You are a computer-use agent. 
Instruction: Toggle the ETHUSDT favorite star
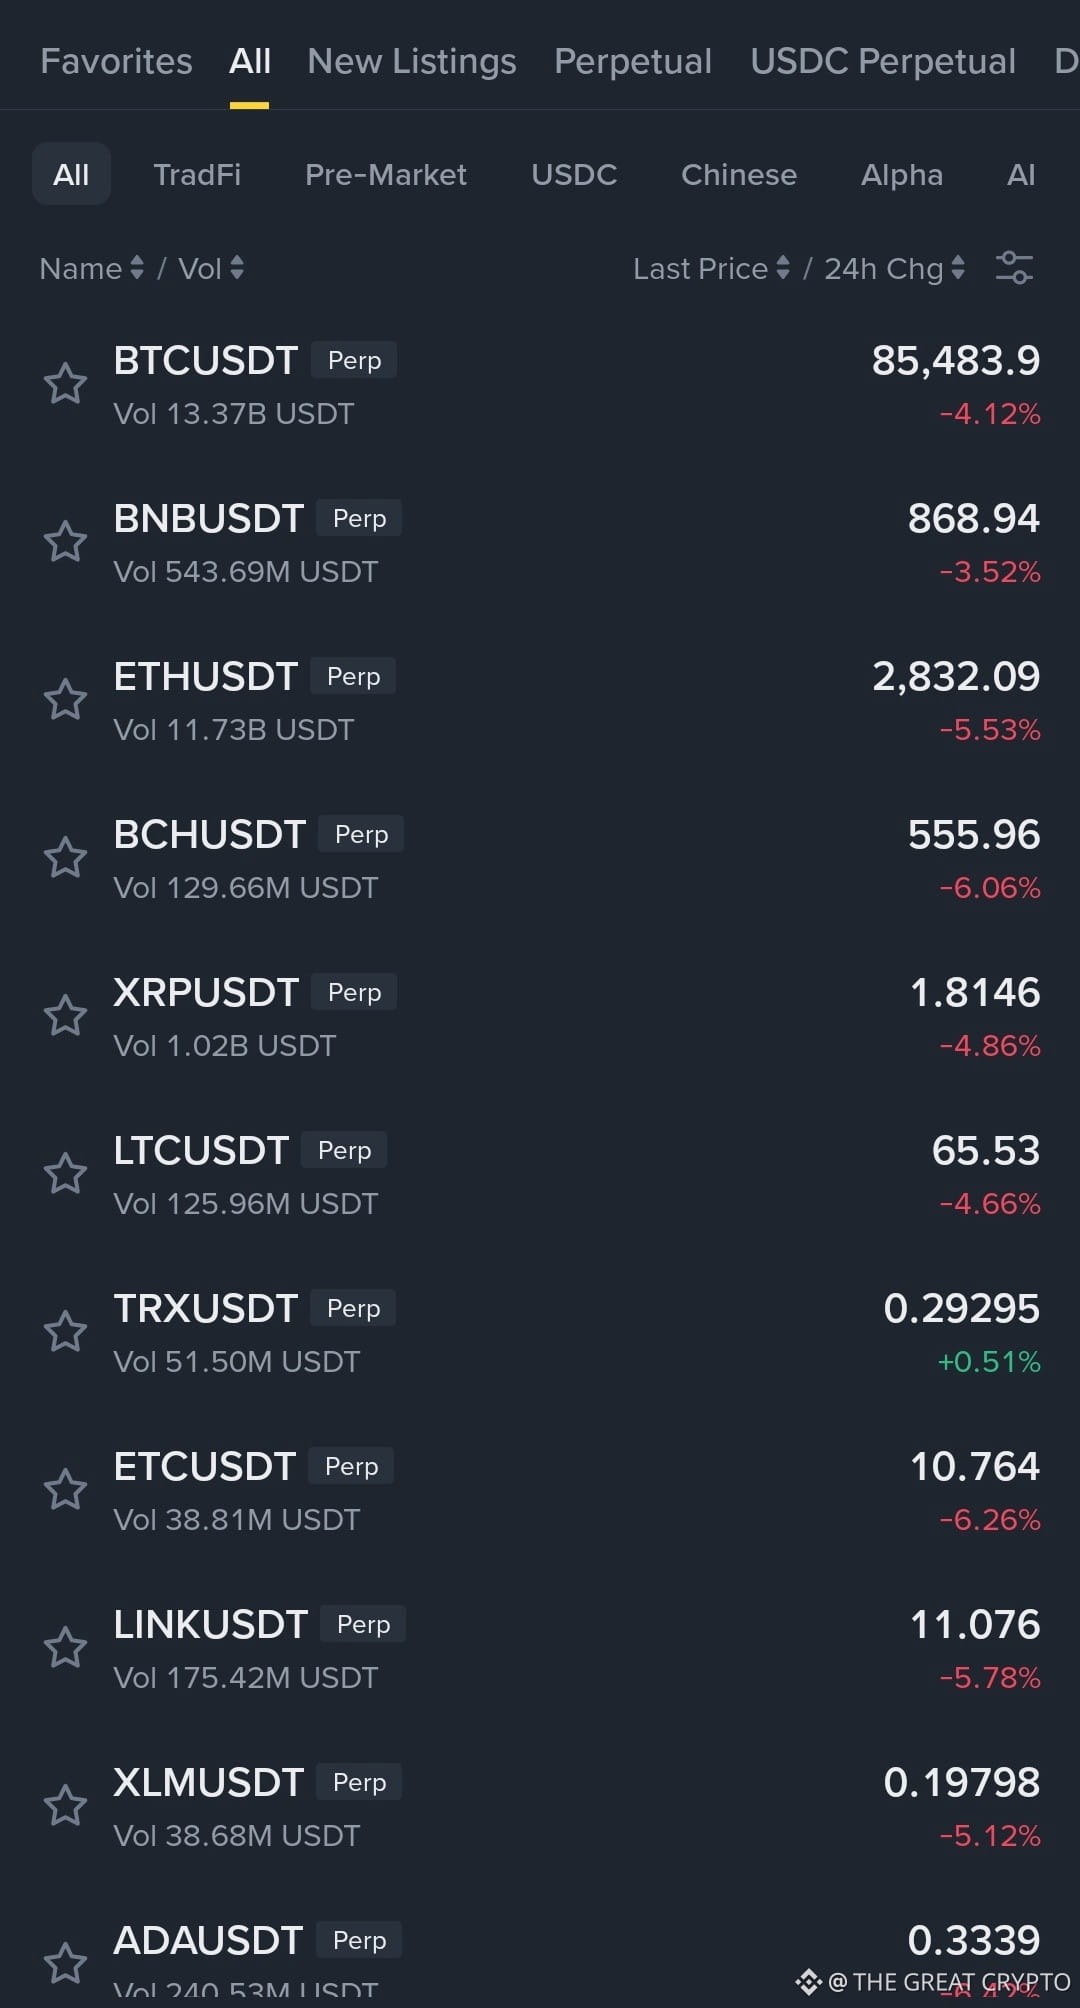point(66,700)
